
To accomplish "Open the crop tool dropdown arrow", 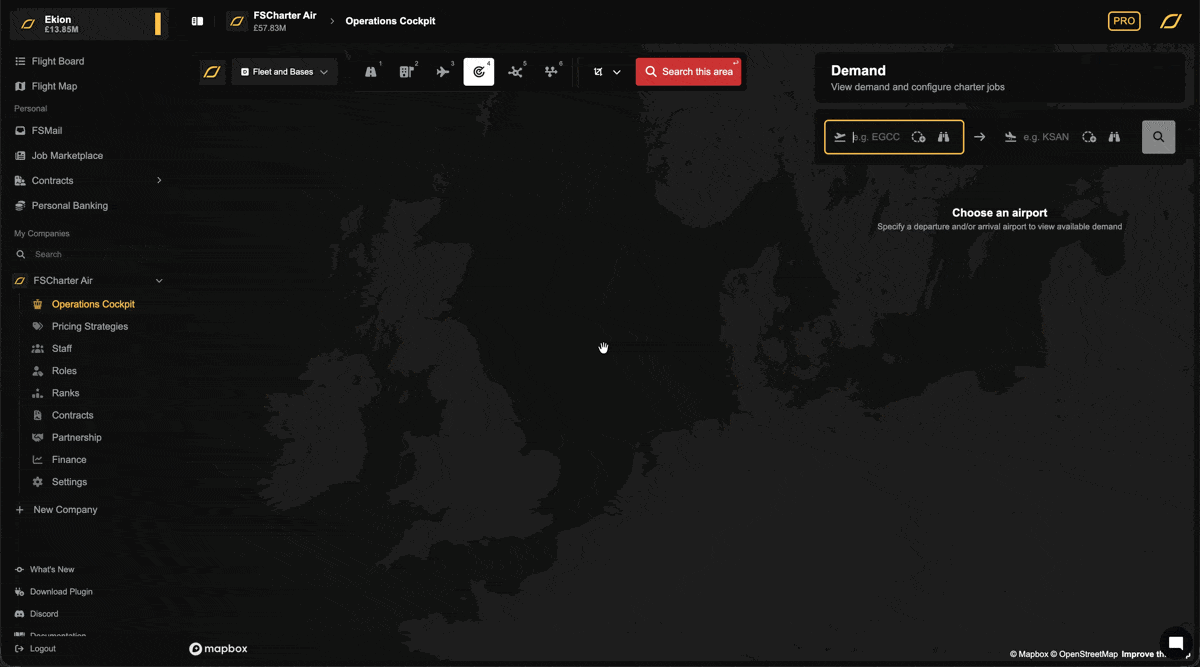I will coord(617,72).
